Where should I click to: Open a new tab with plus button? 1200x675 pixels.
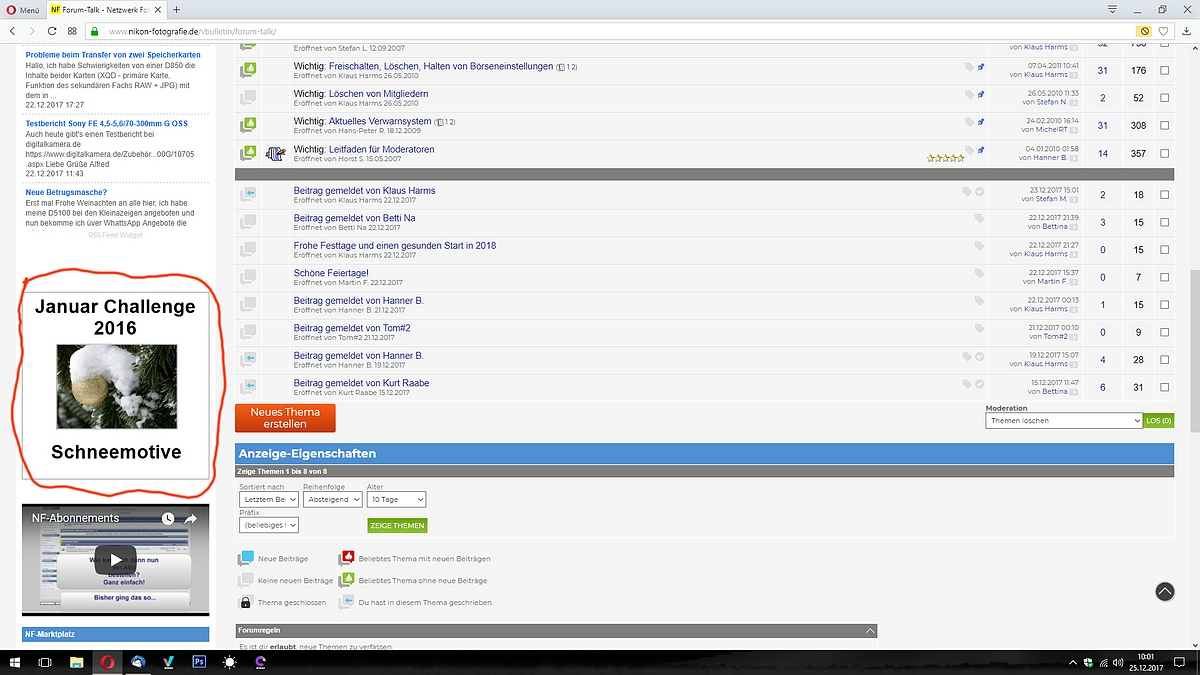click(x=176, y=9)
